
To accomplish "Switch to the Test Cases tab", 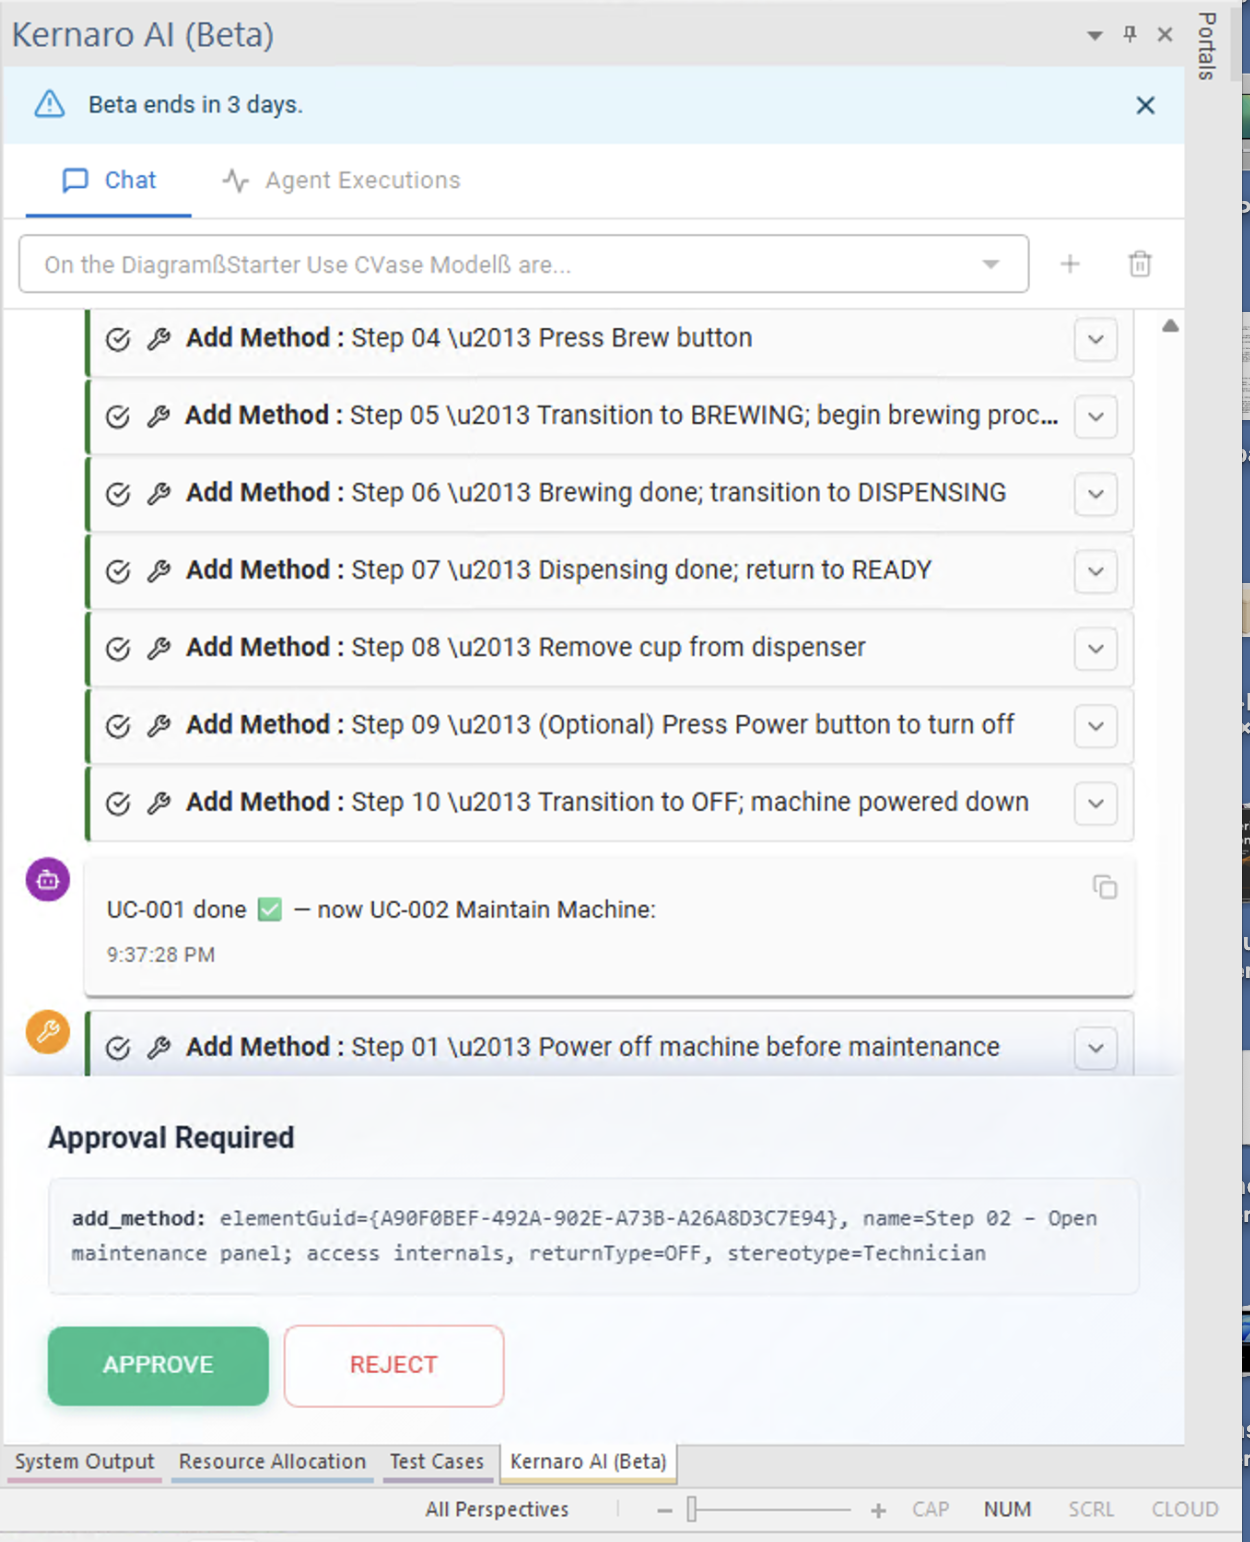I will pyautogui.click(x=437, y=1462).
